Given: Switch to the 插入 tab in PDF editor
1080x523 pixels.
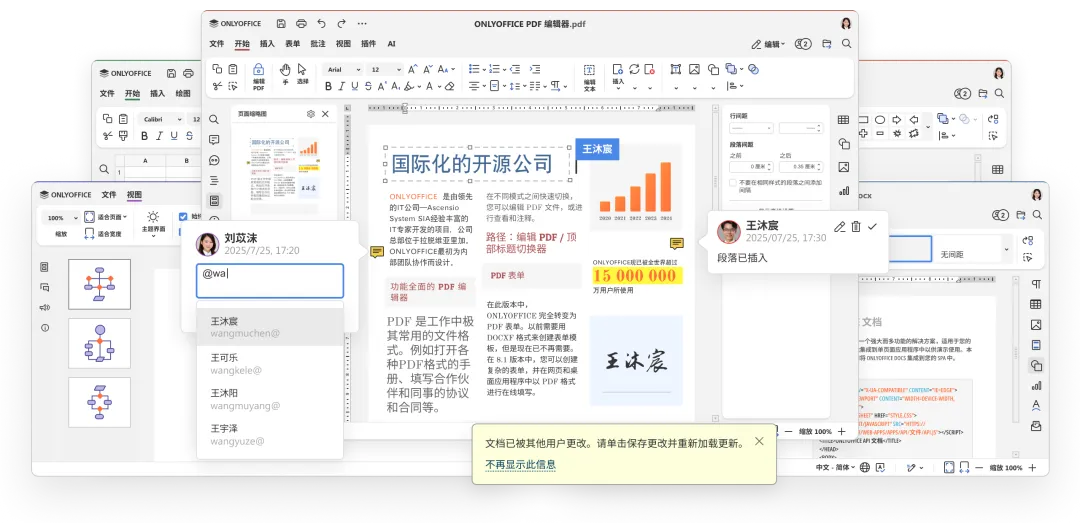Looking at the screenshot, I should point(267,43).
